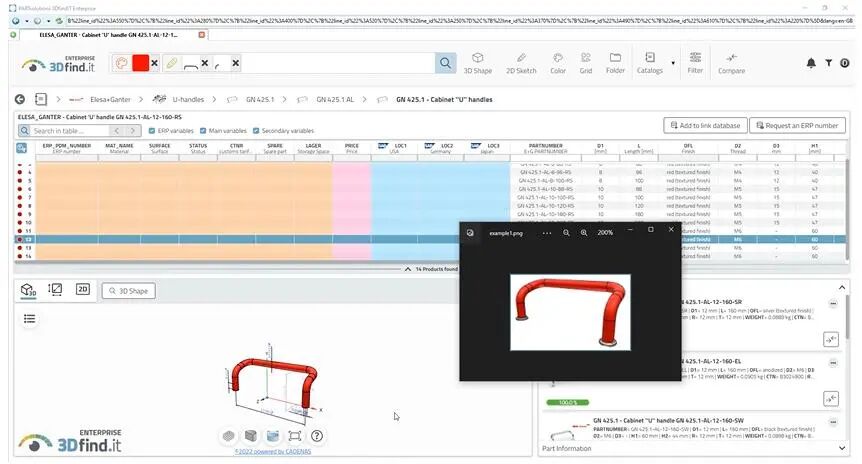The image size is (862, 464).
Task: Open the 2D Sketch search tool
Action: point(521,63)
